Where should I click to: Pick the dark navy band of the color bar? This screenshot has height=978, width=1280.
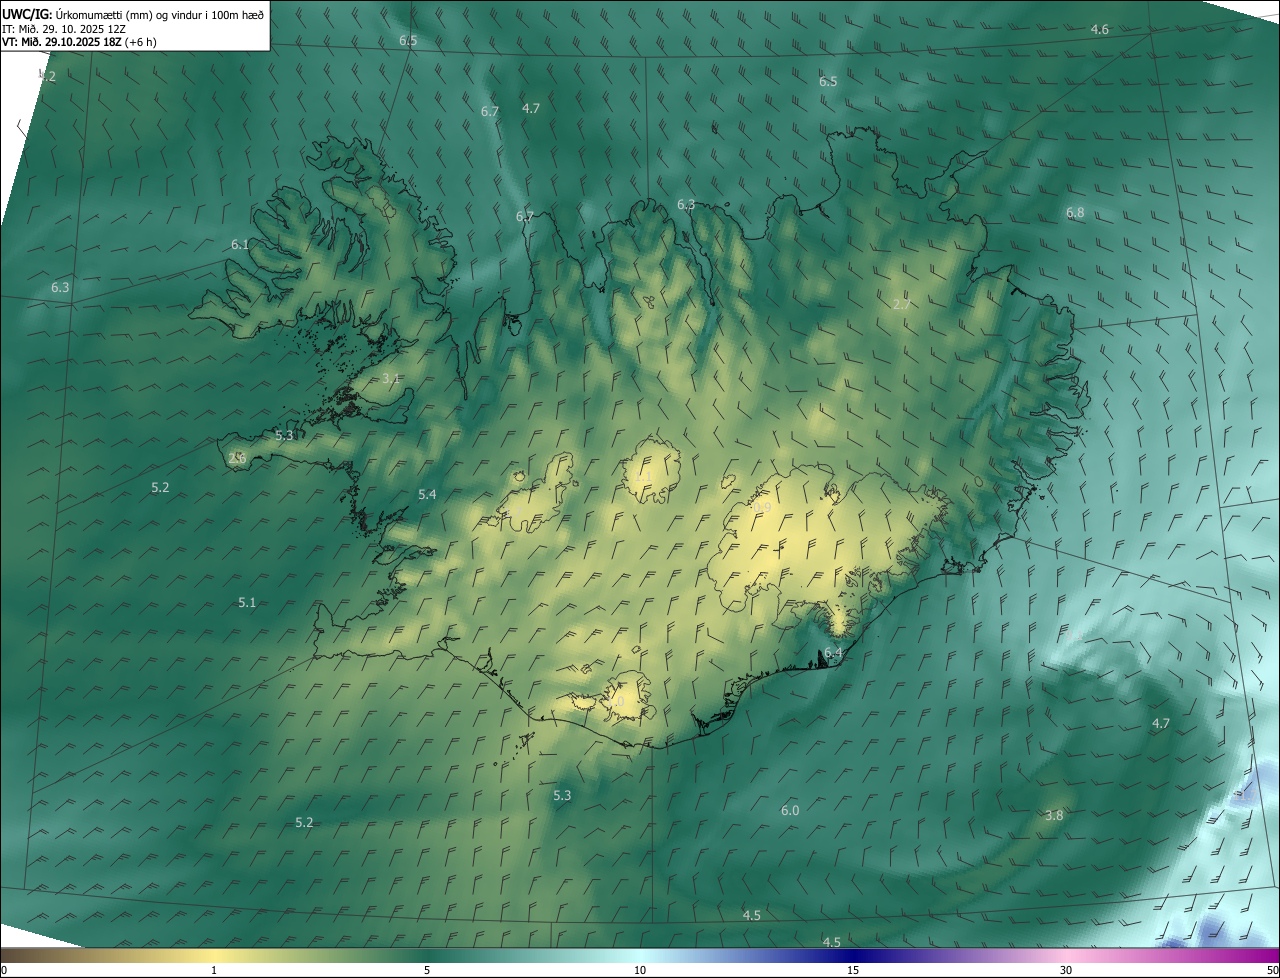pos(853,956)
